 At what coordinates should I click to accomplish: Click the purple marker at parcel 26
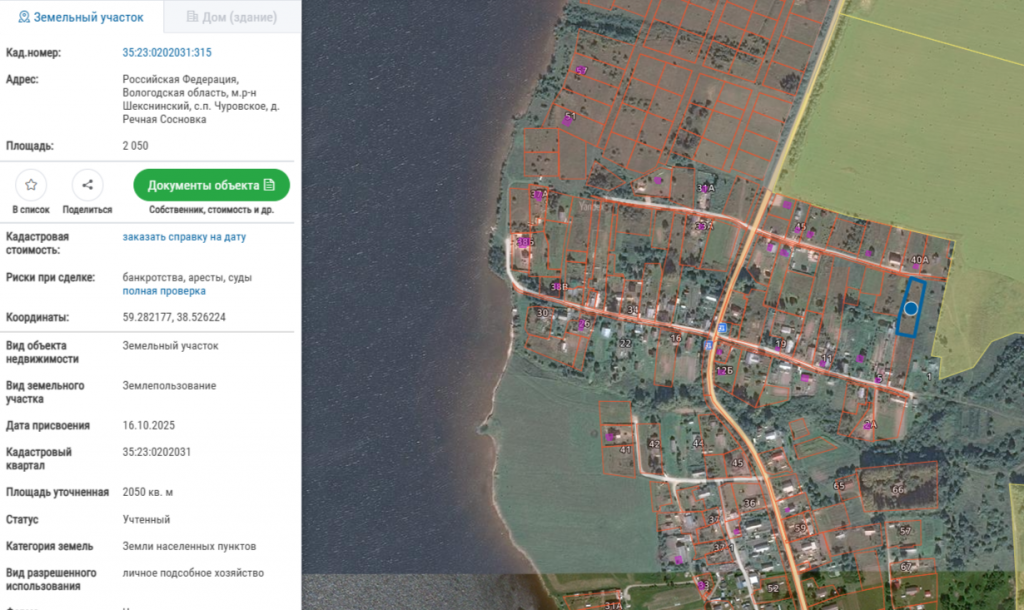click(x=581, y=325)
